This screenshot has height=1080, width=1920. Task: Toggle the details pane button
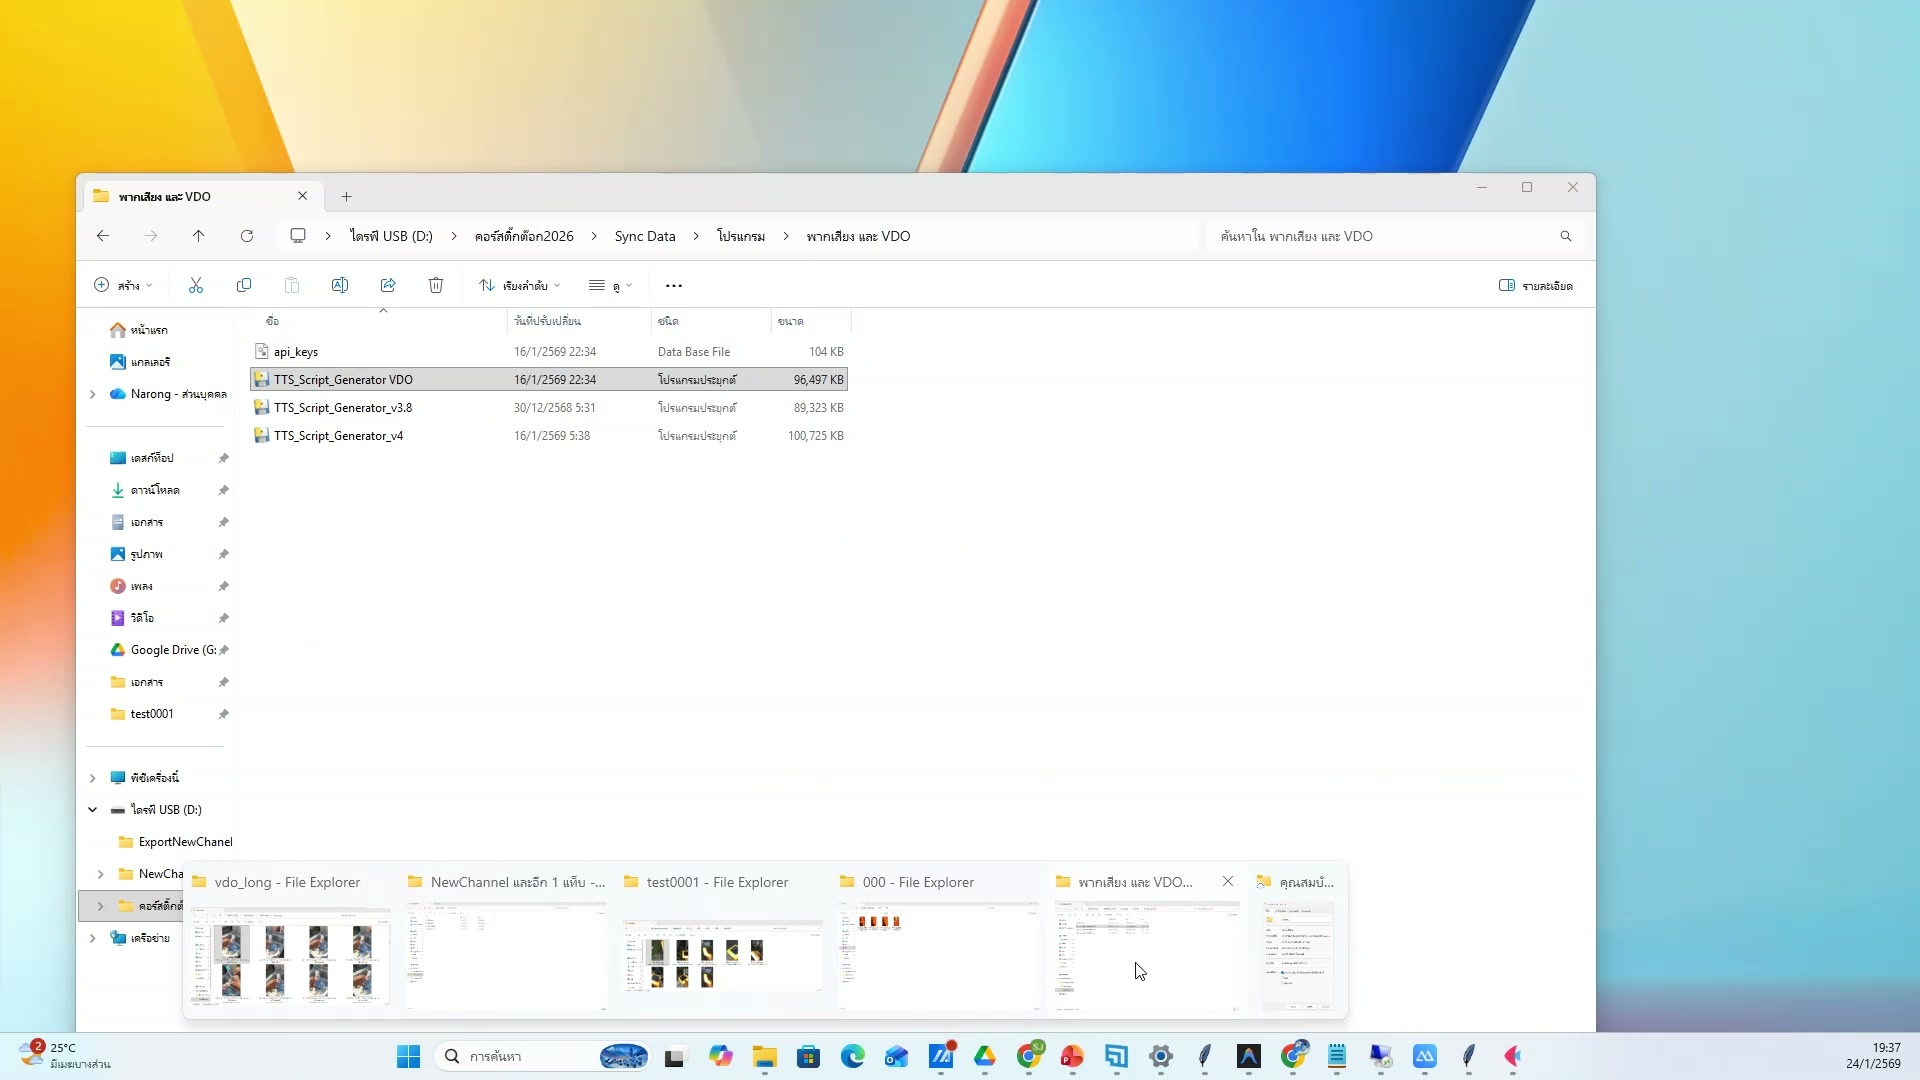click(x=1535, y=286)
